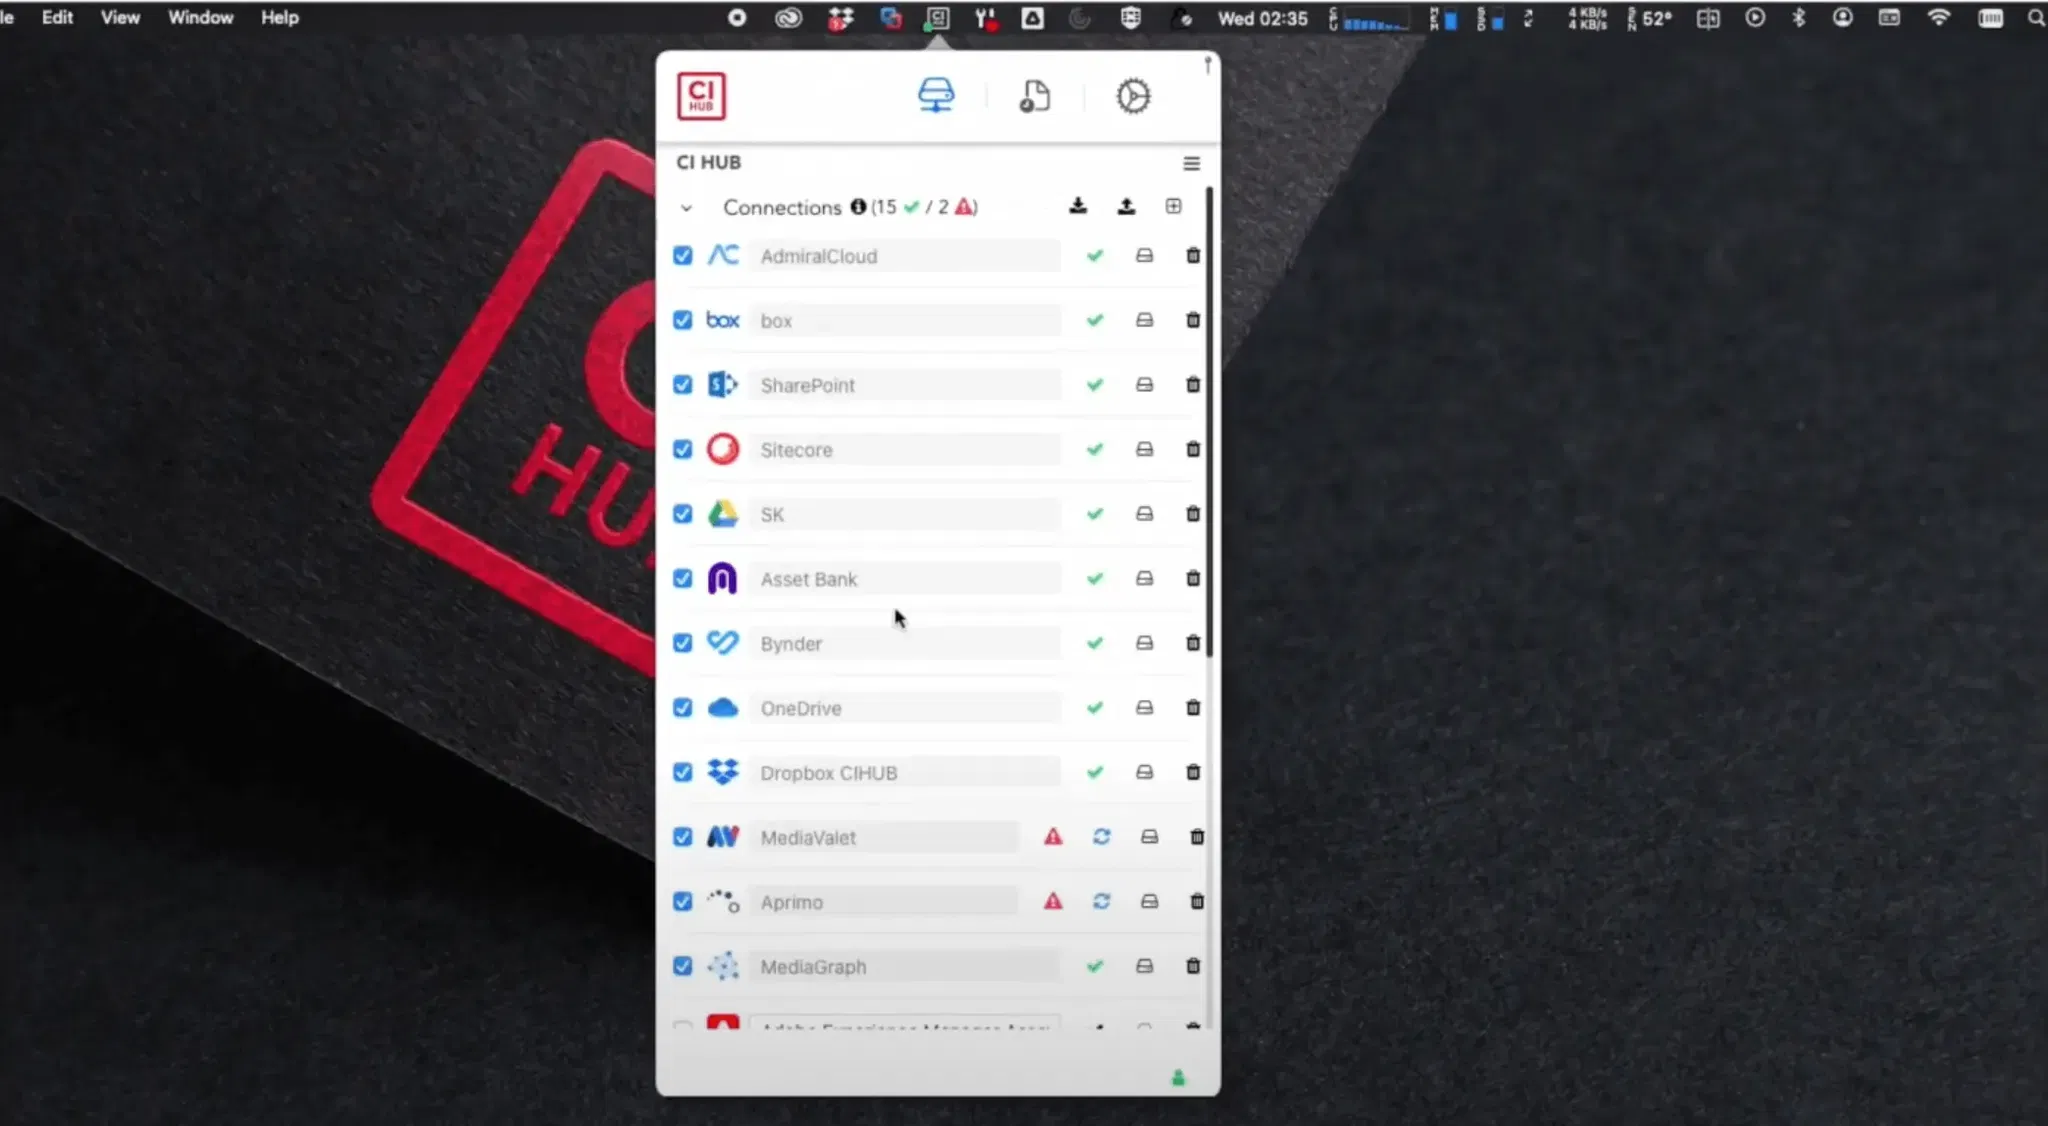Uncheck the MediaValet connection checkbox
The width and height of the screenshot is (2048, 1126).
click(x=683, y=837)
